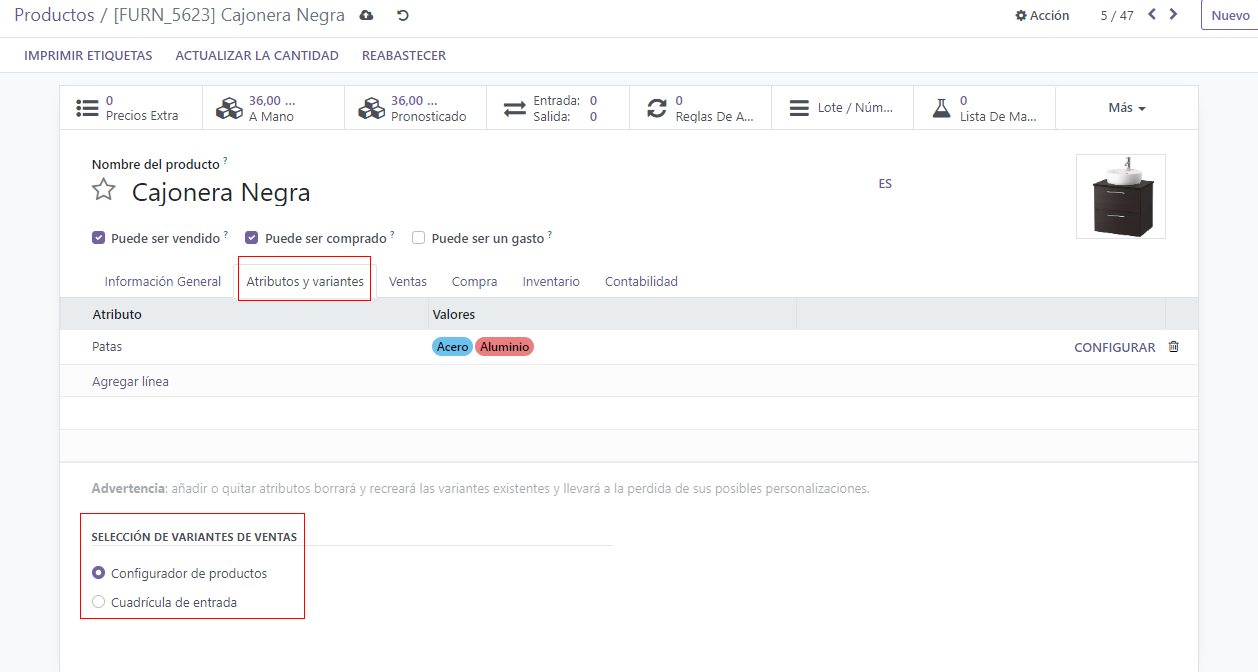1258x672 pixels.
Task: Open the ES language translation selector
Action: (x=885, y=184)
